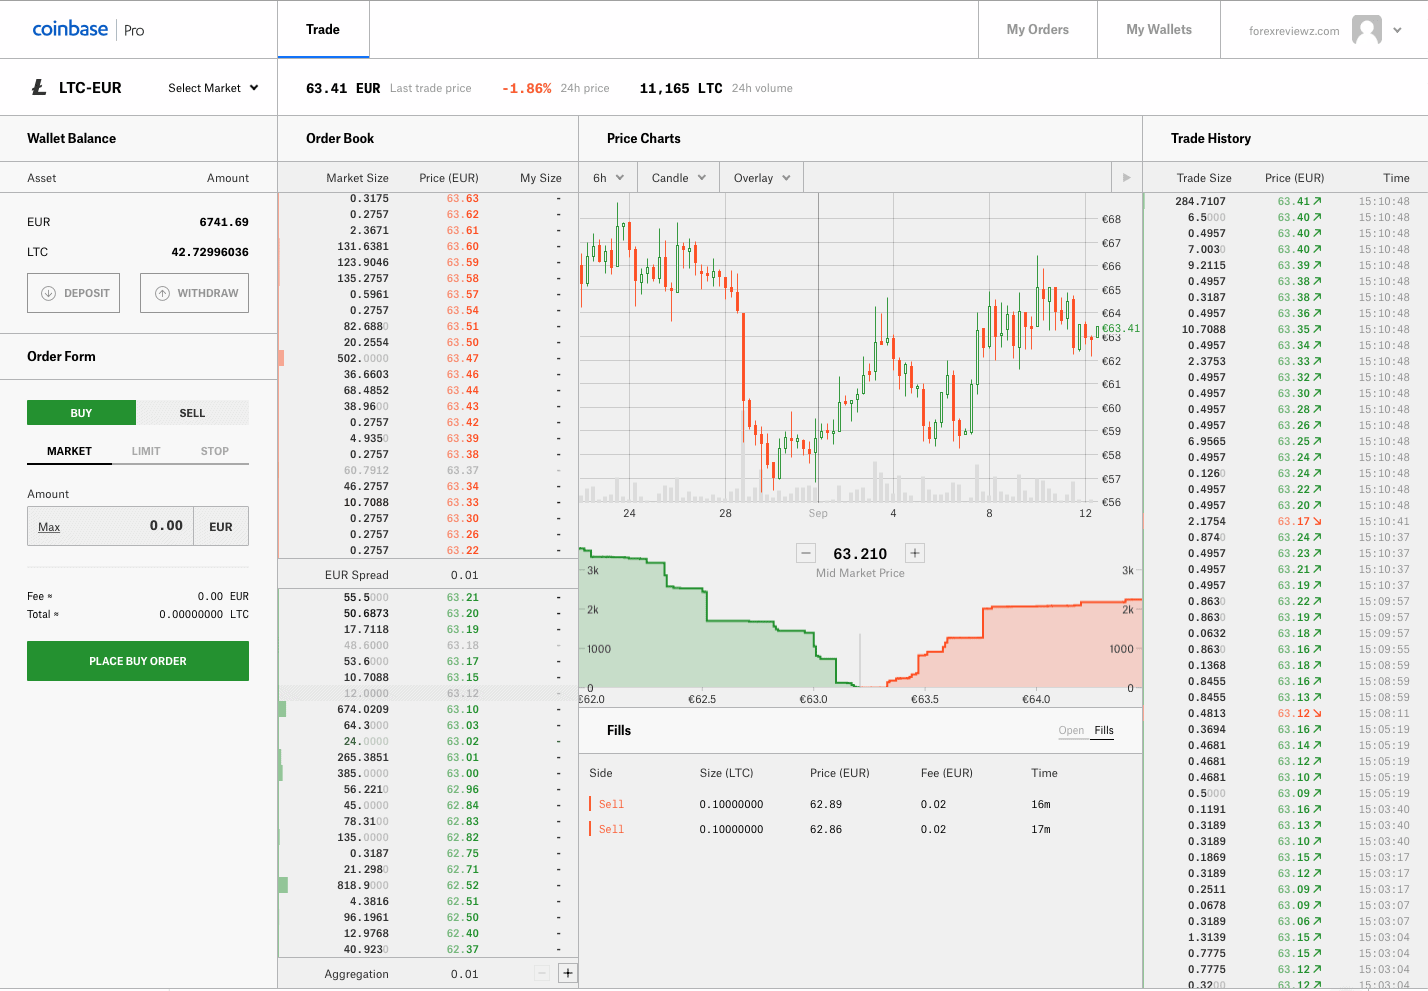Image resolution: width=1428 pixels, height=991 pixels.
Task: Click the My Size column header
Action: tap(541, 178)
